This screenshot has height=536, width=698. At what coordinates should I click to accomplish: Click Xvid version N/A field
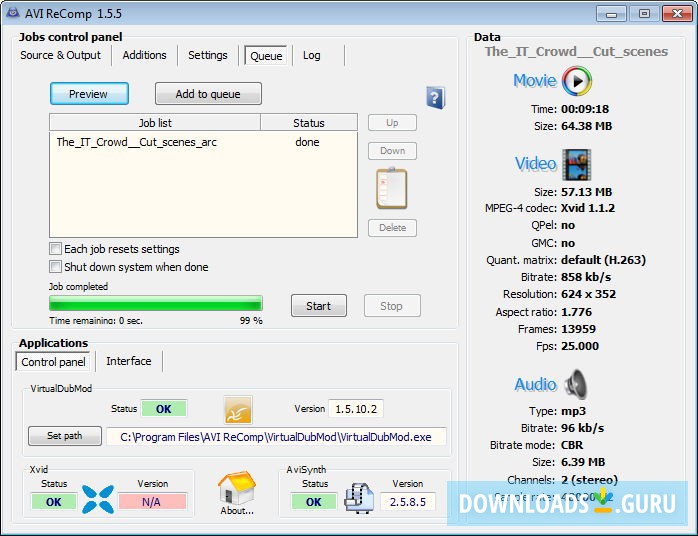click(x=152, y=502)
